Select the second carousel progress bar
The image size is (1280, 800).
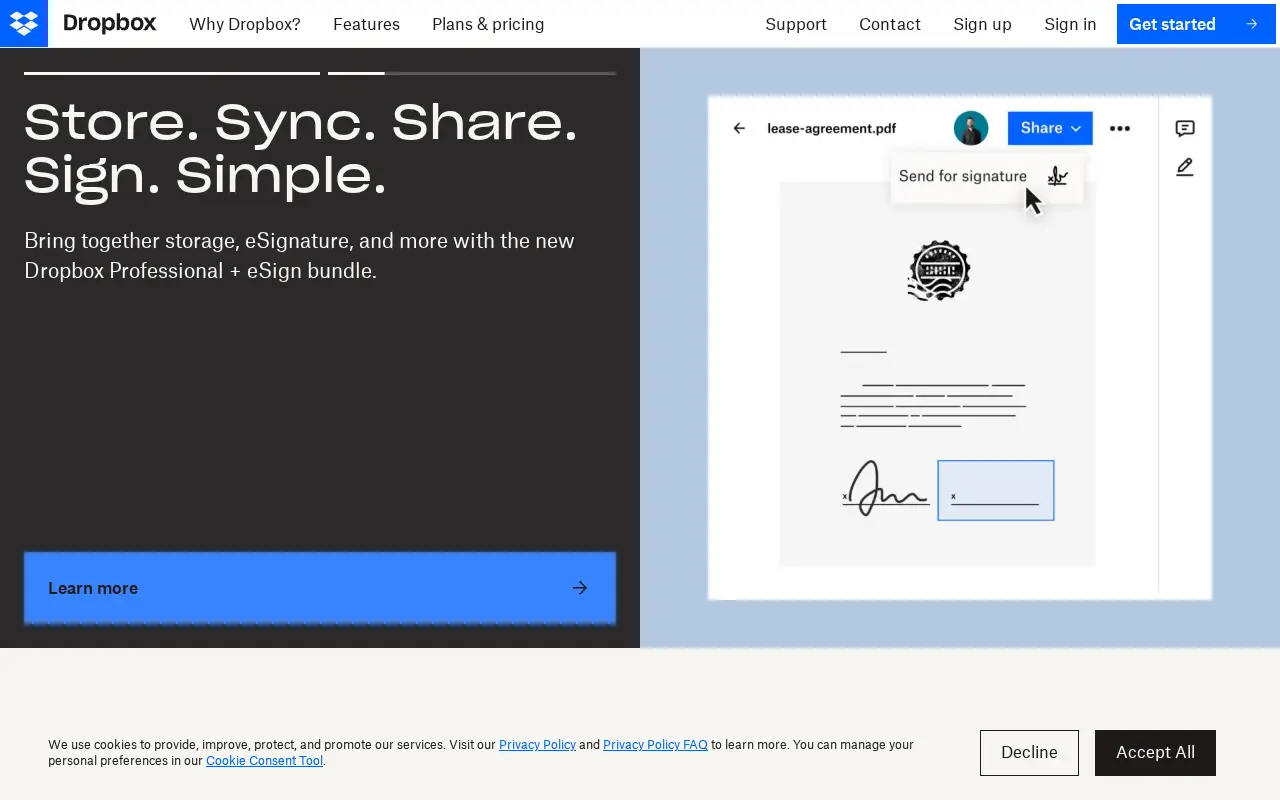[x=472, y=73]
